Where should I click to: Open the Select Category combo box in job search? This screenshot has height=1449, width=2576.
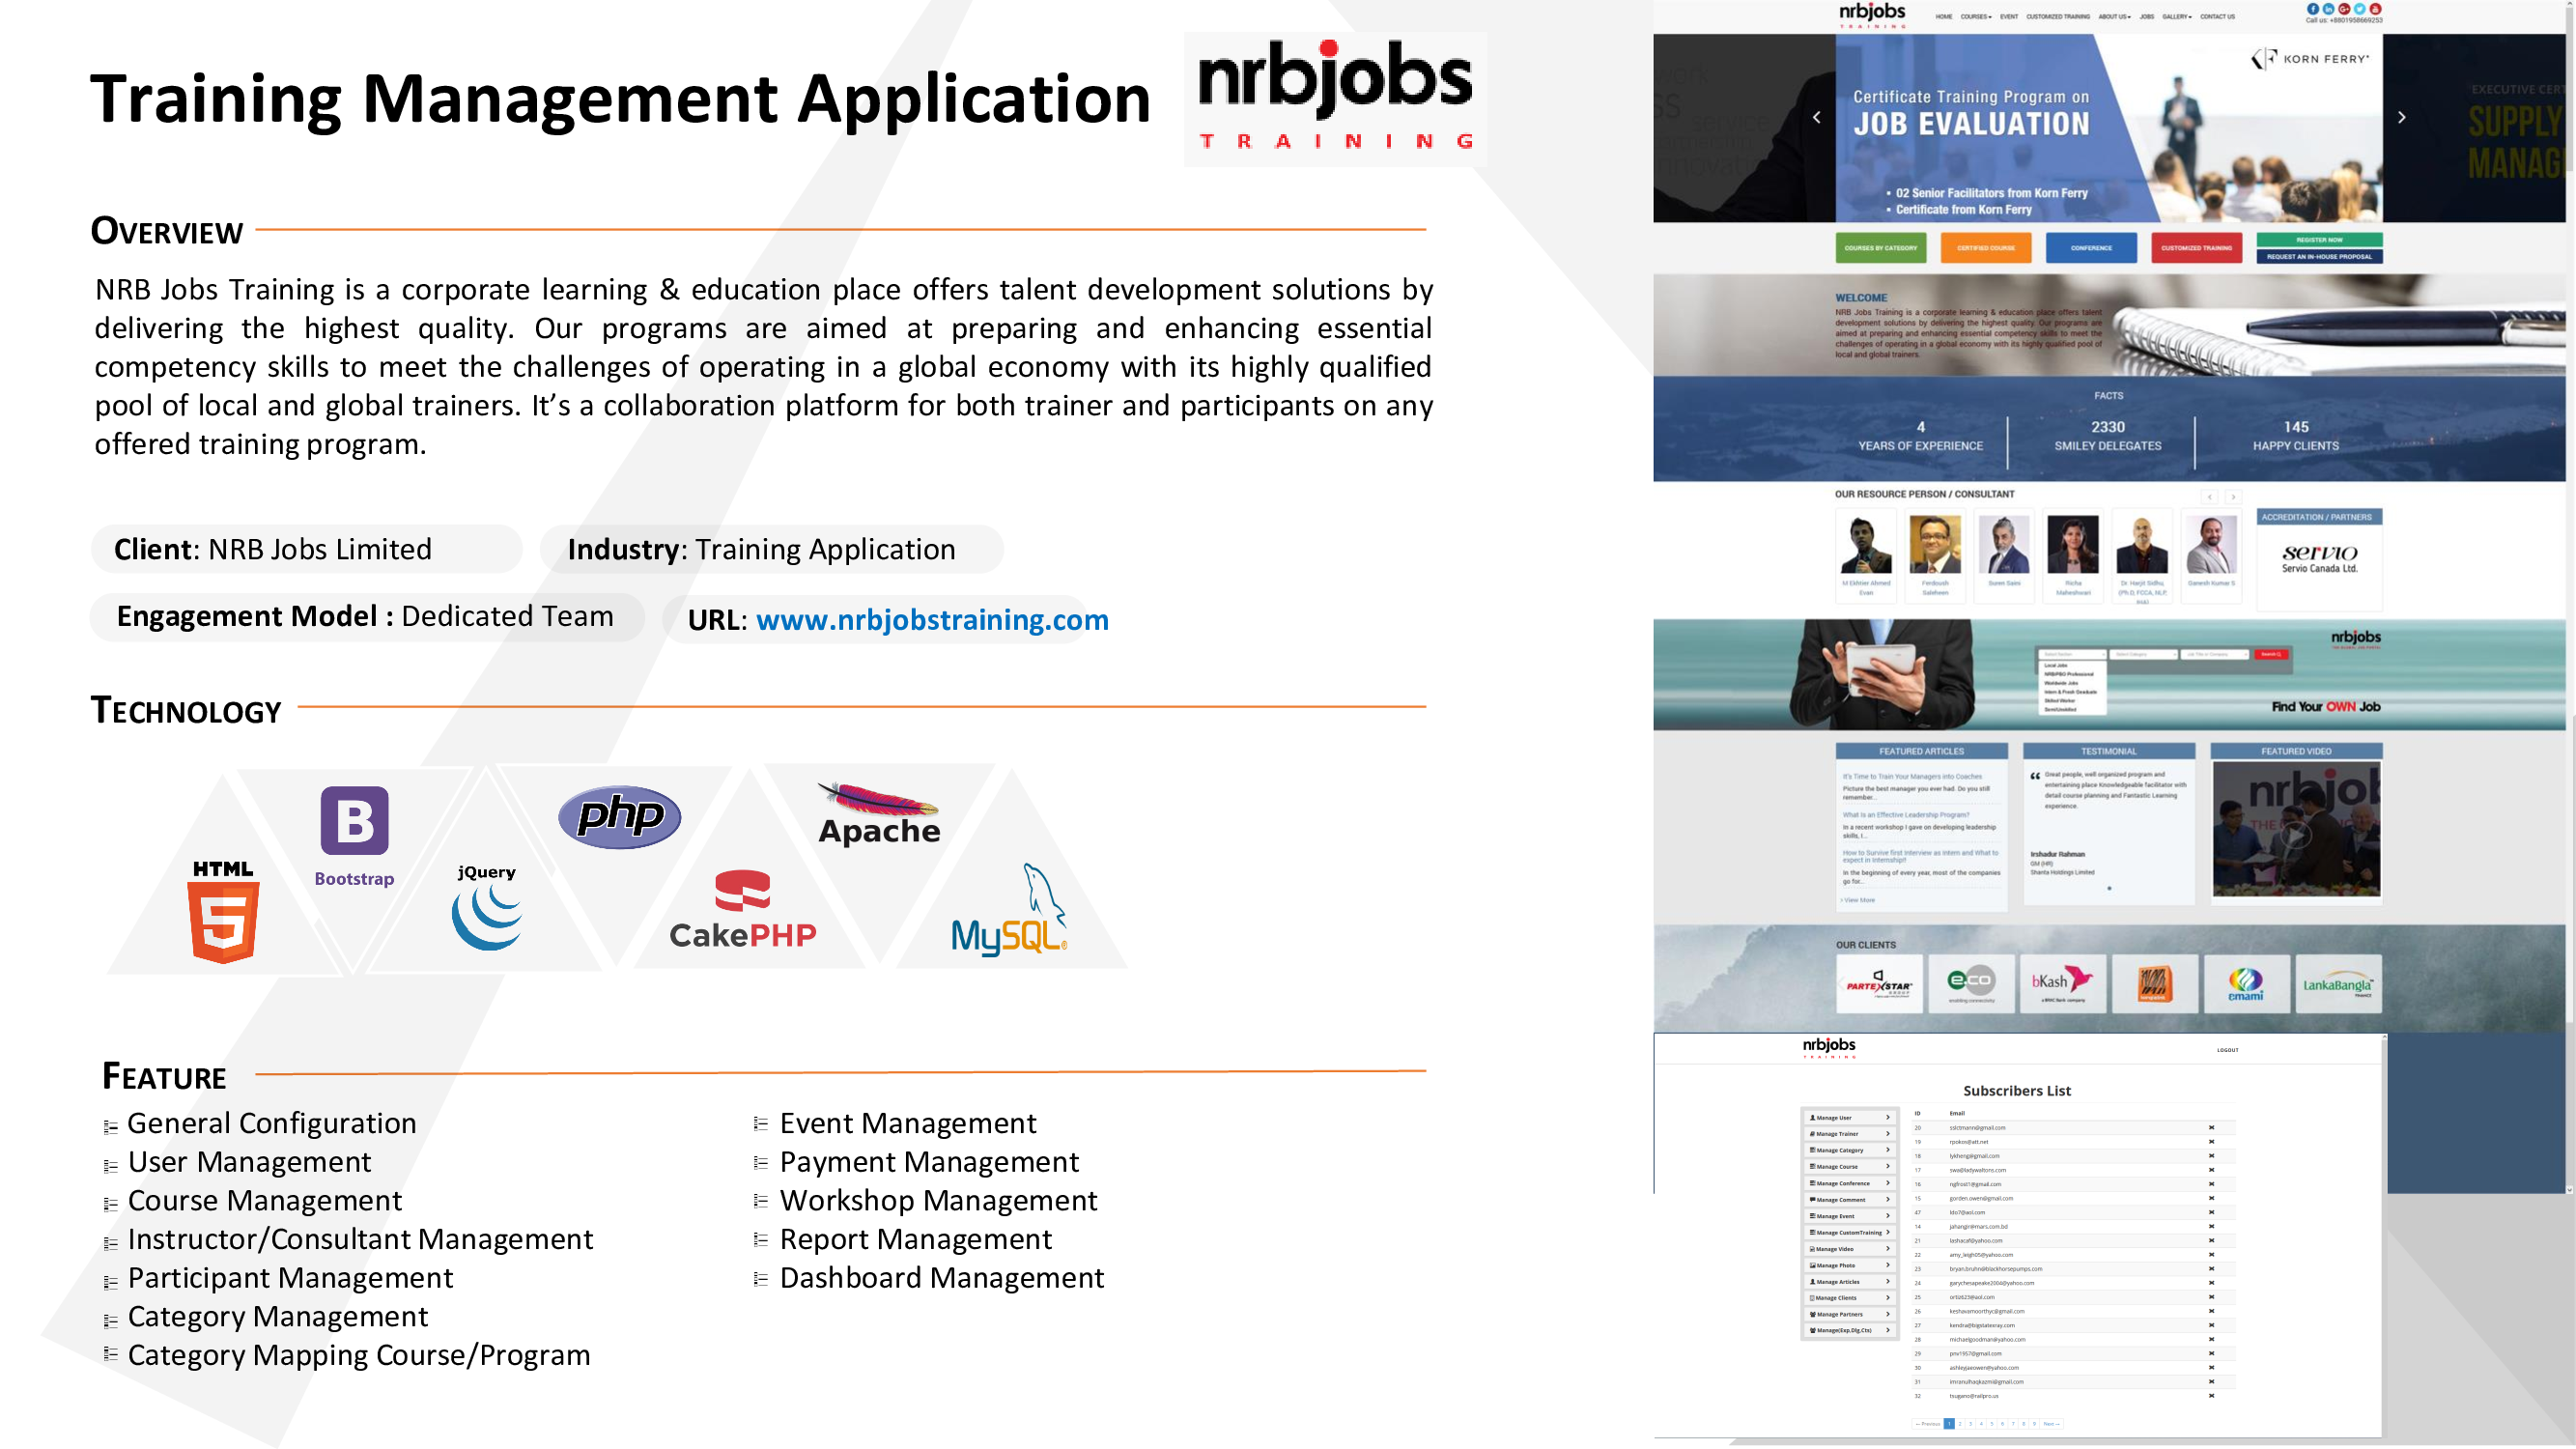coord(2144,654)
